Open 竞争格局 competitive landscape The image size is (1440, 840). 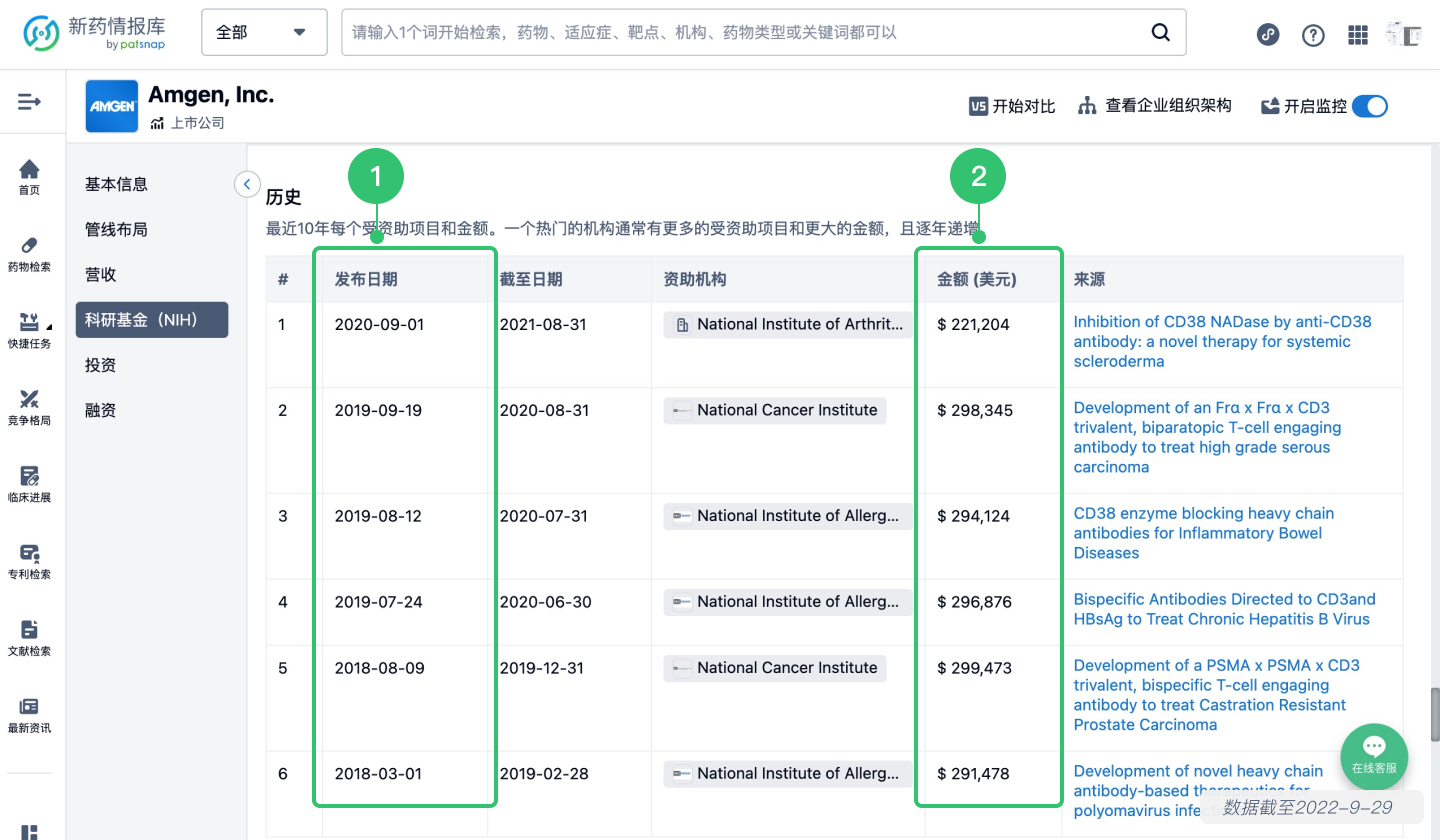[30, 408]
